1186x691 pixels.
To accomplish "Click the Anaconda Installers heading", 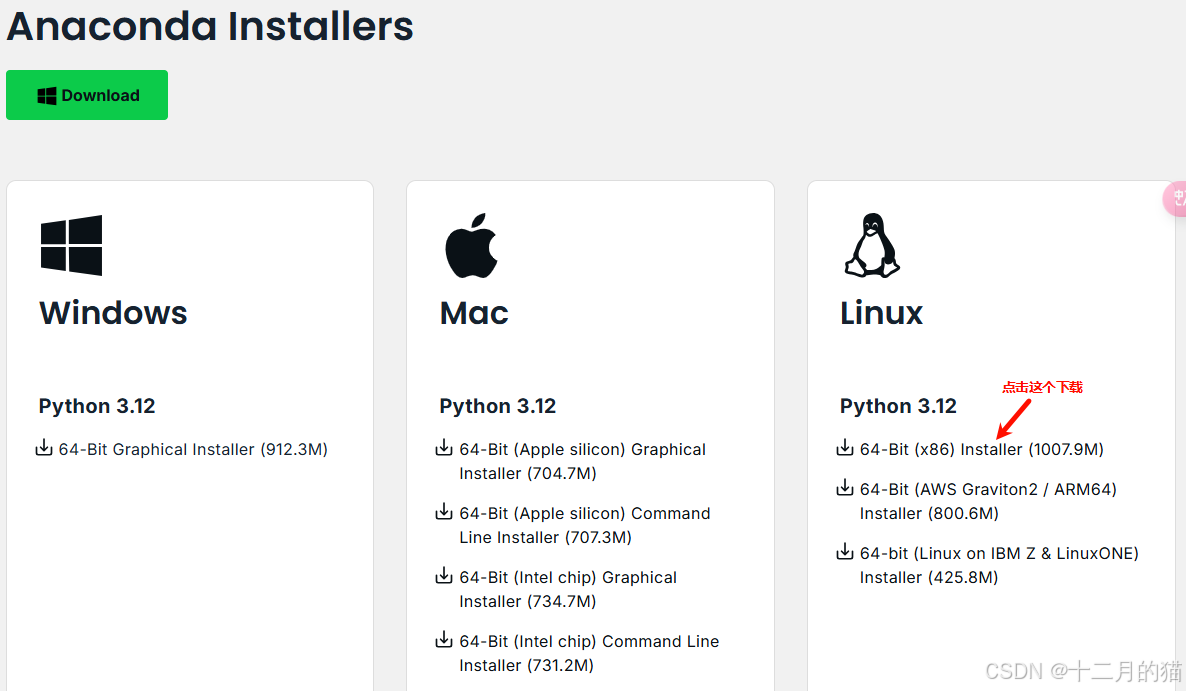I will tap(210, 26).
